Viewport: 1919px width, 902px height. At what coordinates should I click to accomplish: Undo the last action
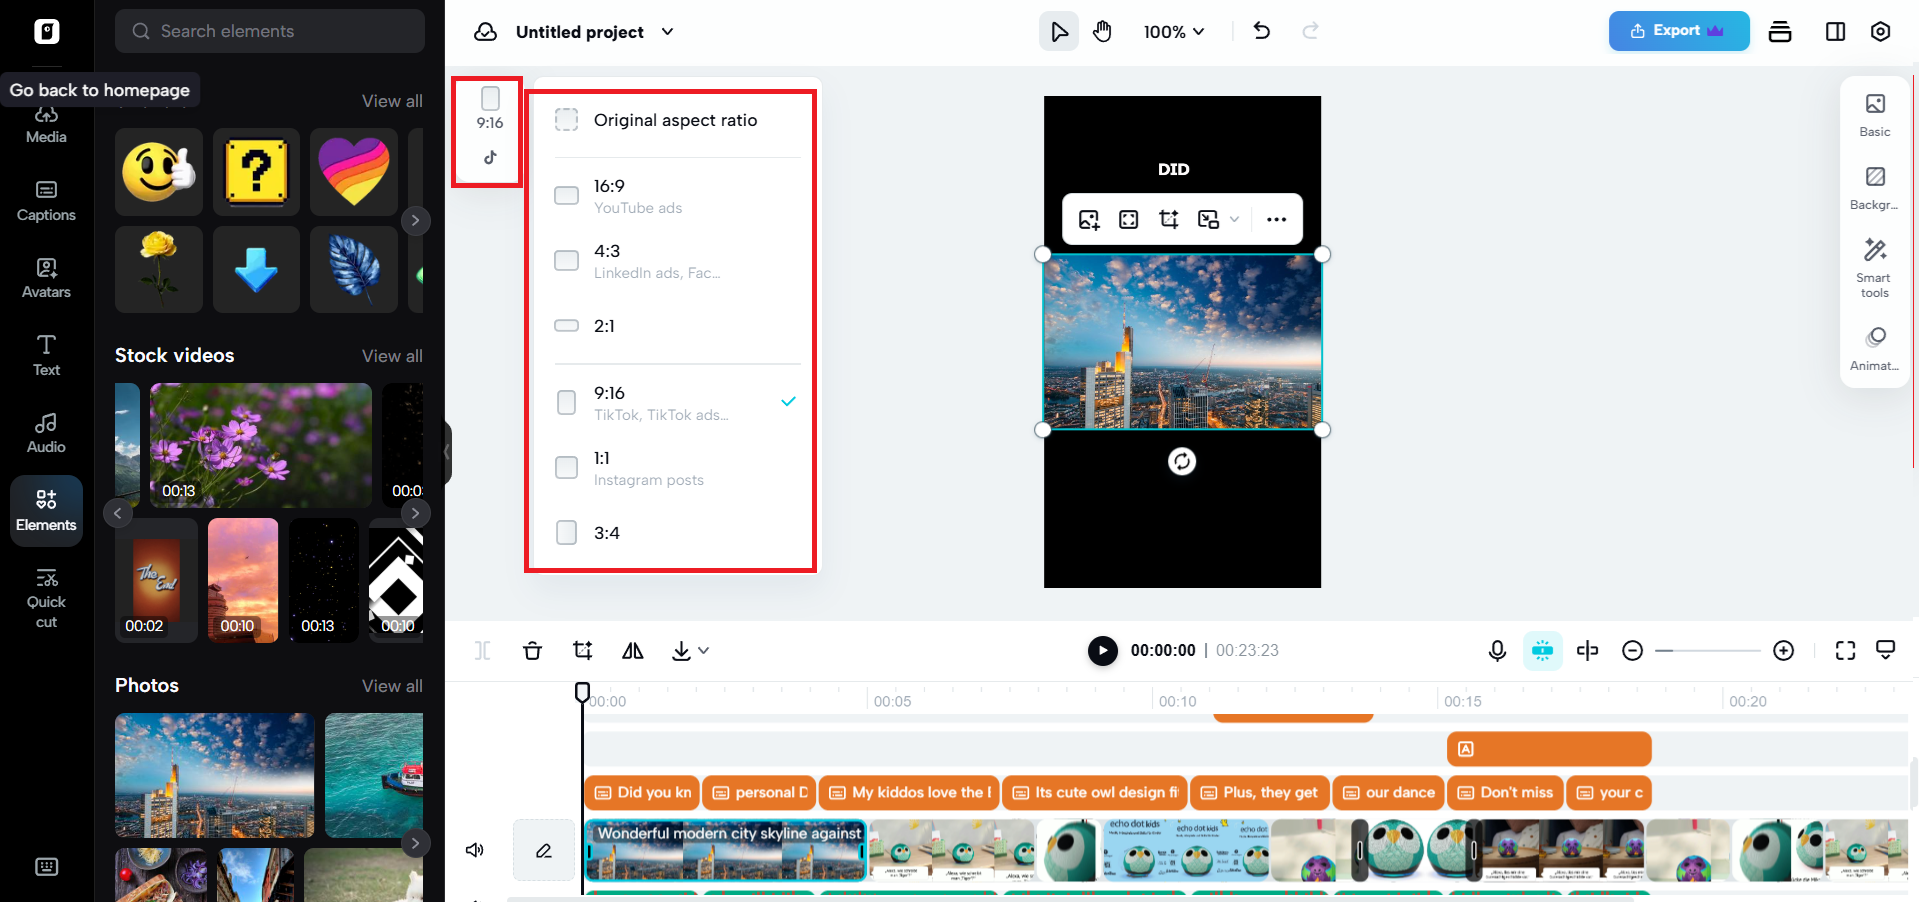pos(1262,31)
